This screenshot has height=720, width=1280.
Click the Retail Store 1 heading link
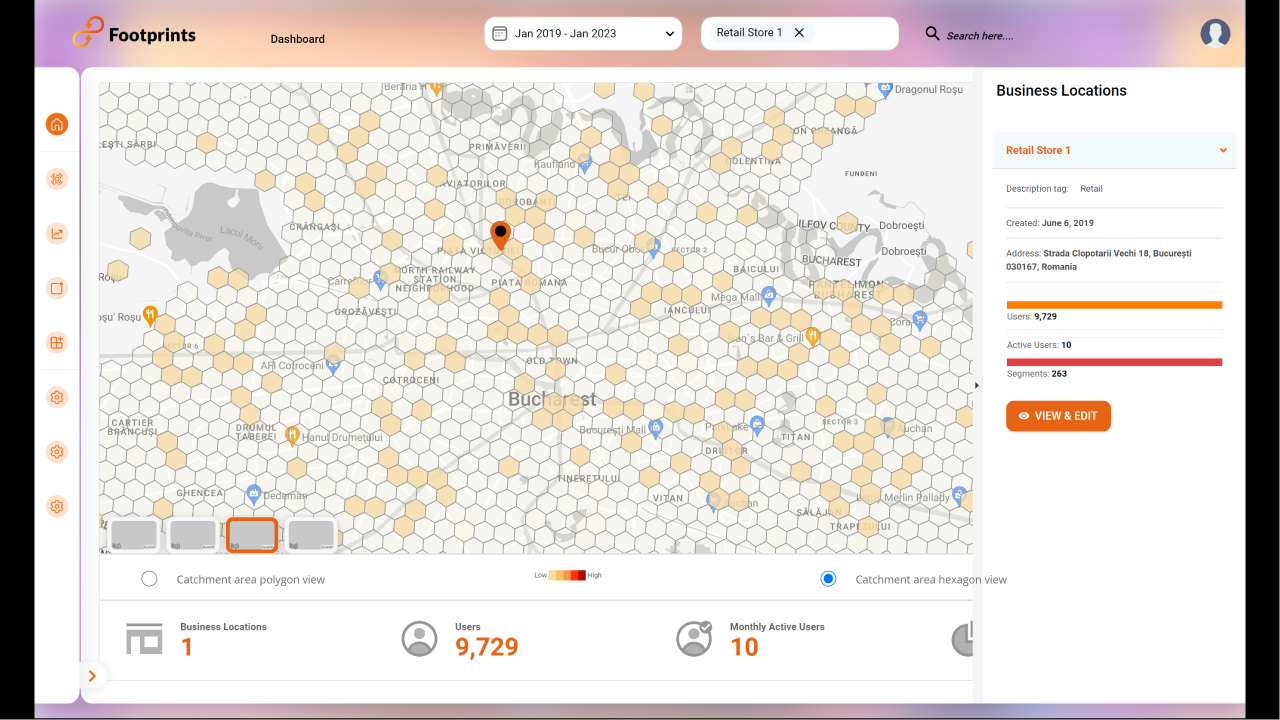click(x=1038, y=150)
